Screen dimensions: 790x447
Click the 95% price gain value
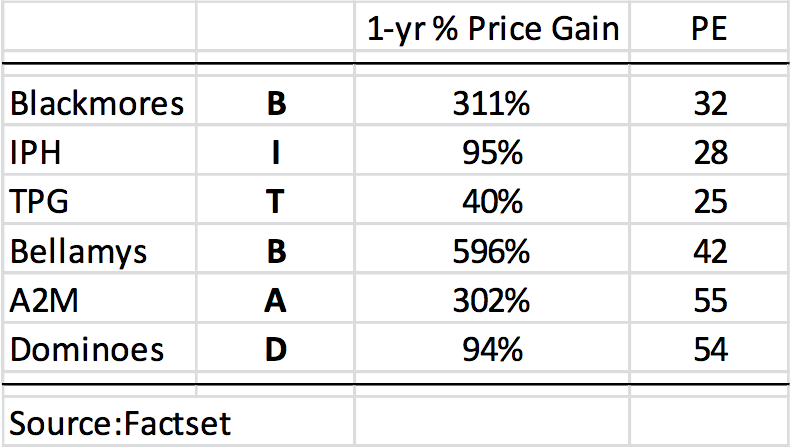click(493, 152)
